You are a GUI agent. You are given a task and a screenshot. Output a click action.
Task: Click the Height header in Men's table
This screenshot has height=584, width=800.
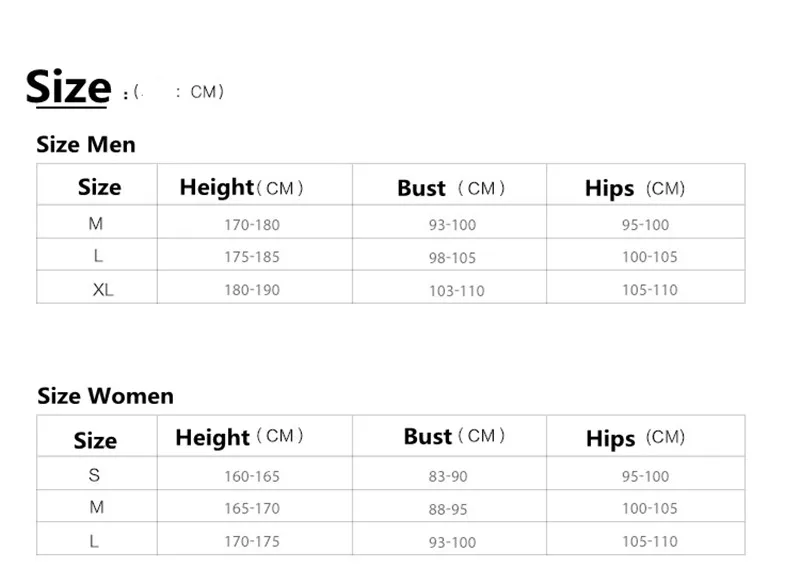[x=241, y=187]
